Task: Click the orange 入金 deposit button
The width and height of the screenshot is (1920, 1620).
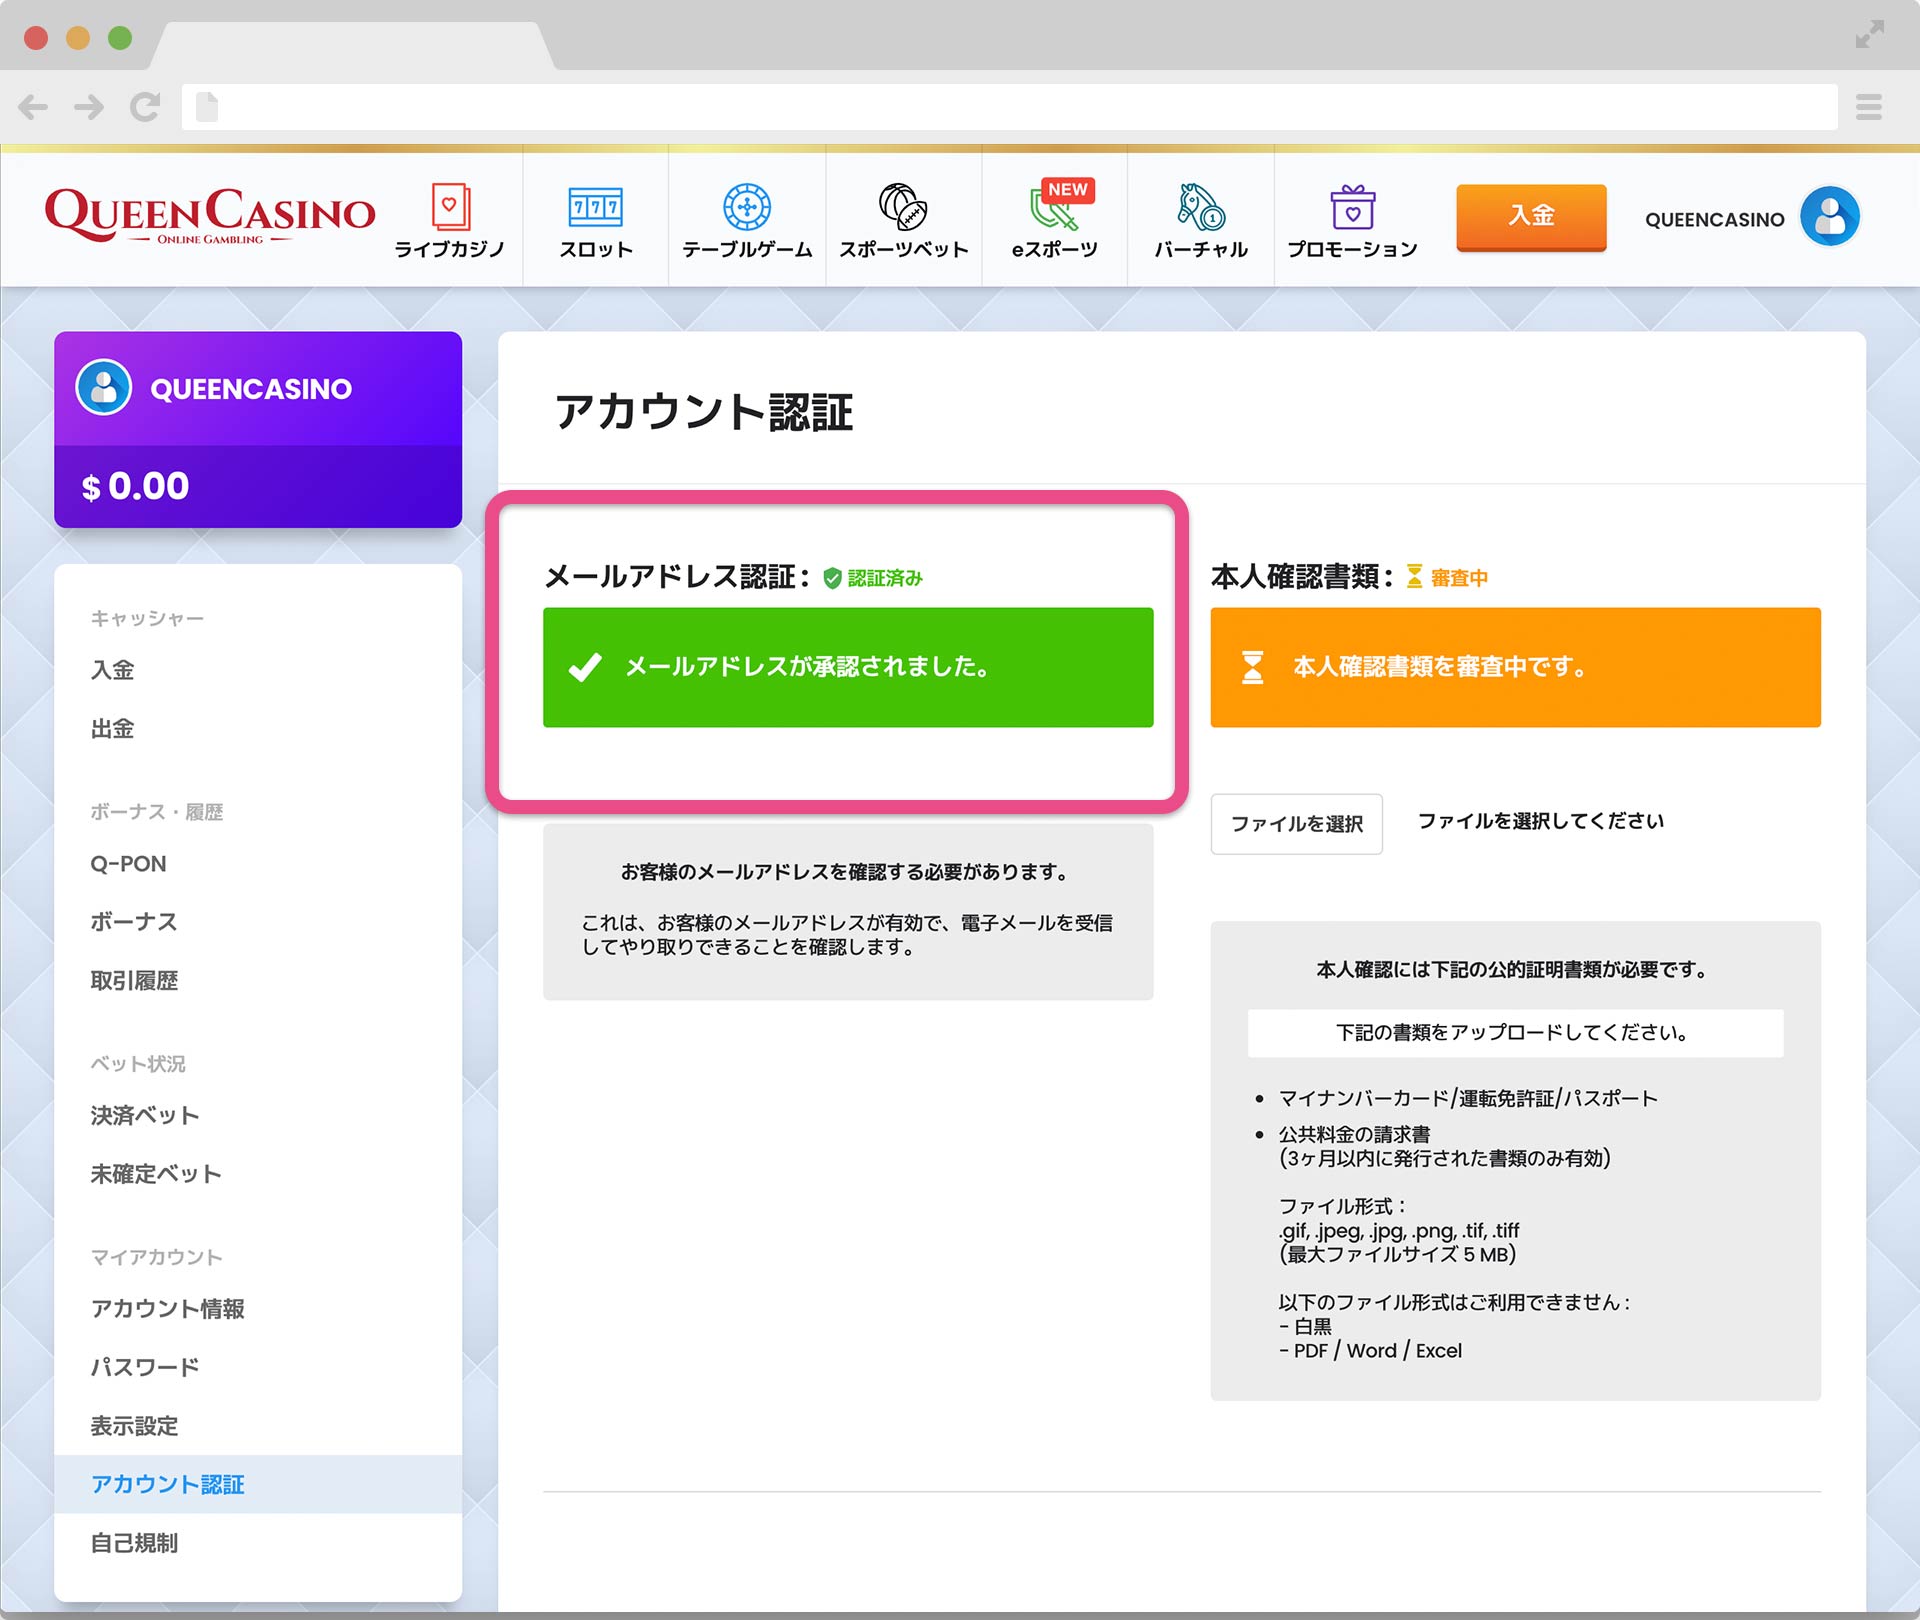Action: coord(1531,216)
